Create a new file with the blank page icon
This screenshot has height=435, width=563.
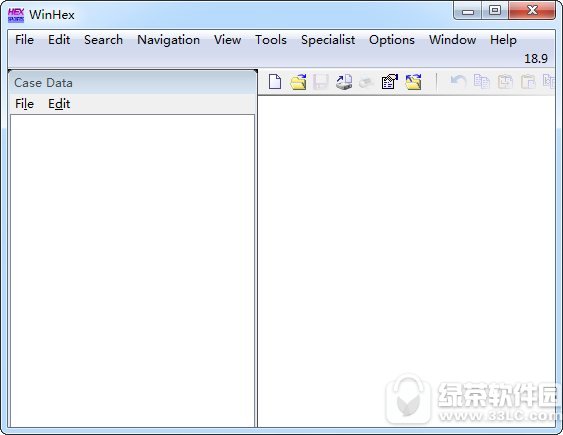pyautogui.click(x=275, y=81)
